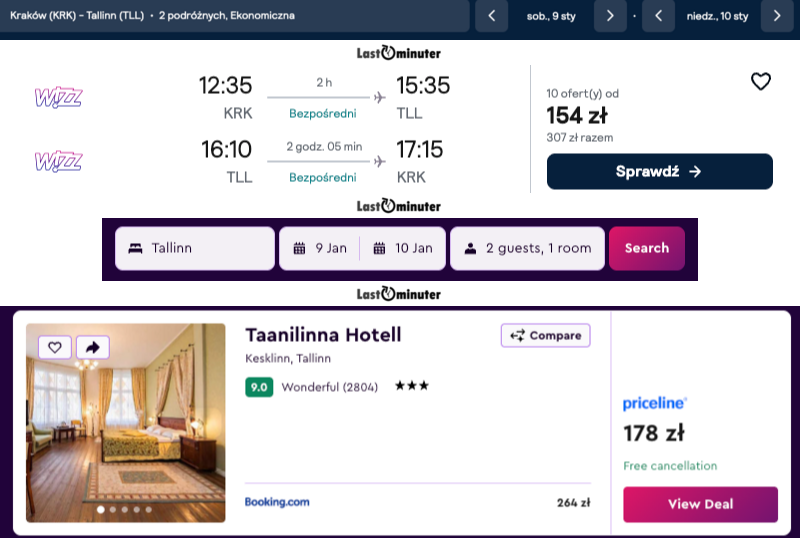Click the pink Search button
The width and height of the screenshot is (800, 538).
647,248
